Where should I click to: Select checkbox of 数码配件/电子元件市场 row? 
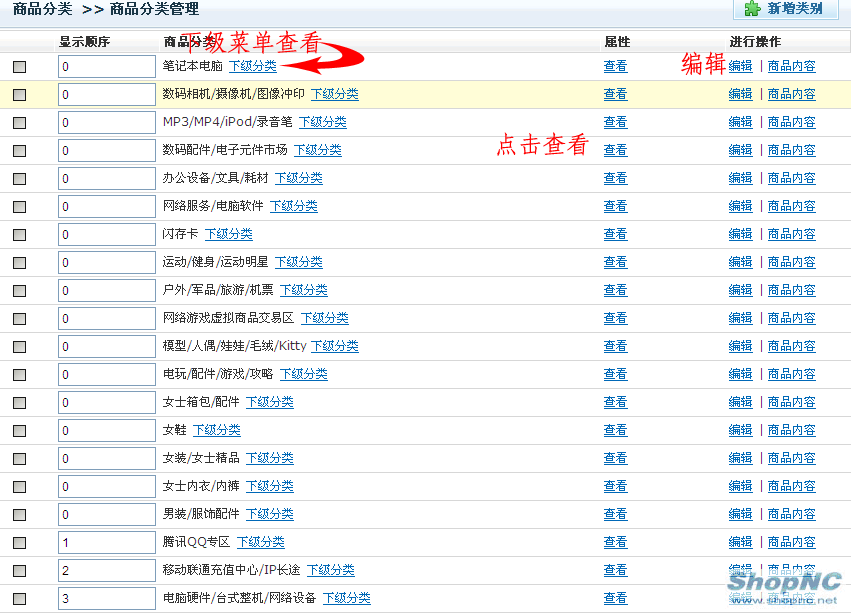(x=20, y=151)
